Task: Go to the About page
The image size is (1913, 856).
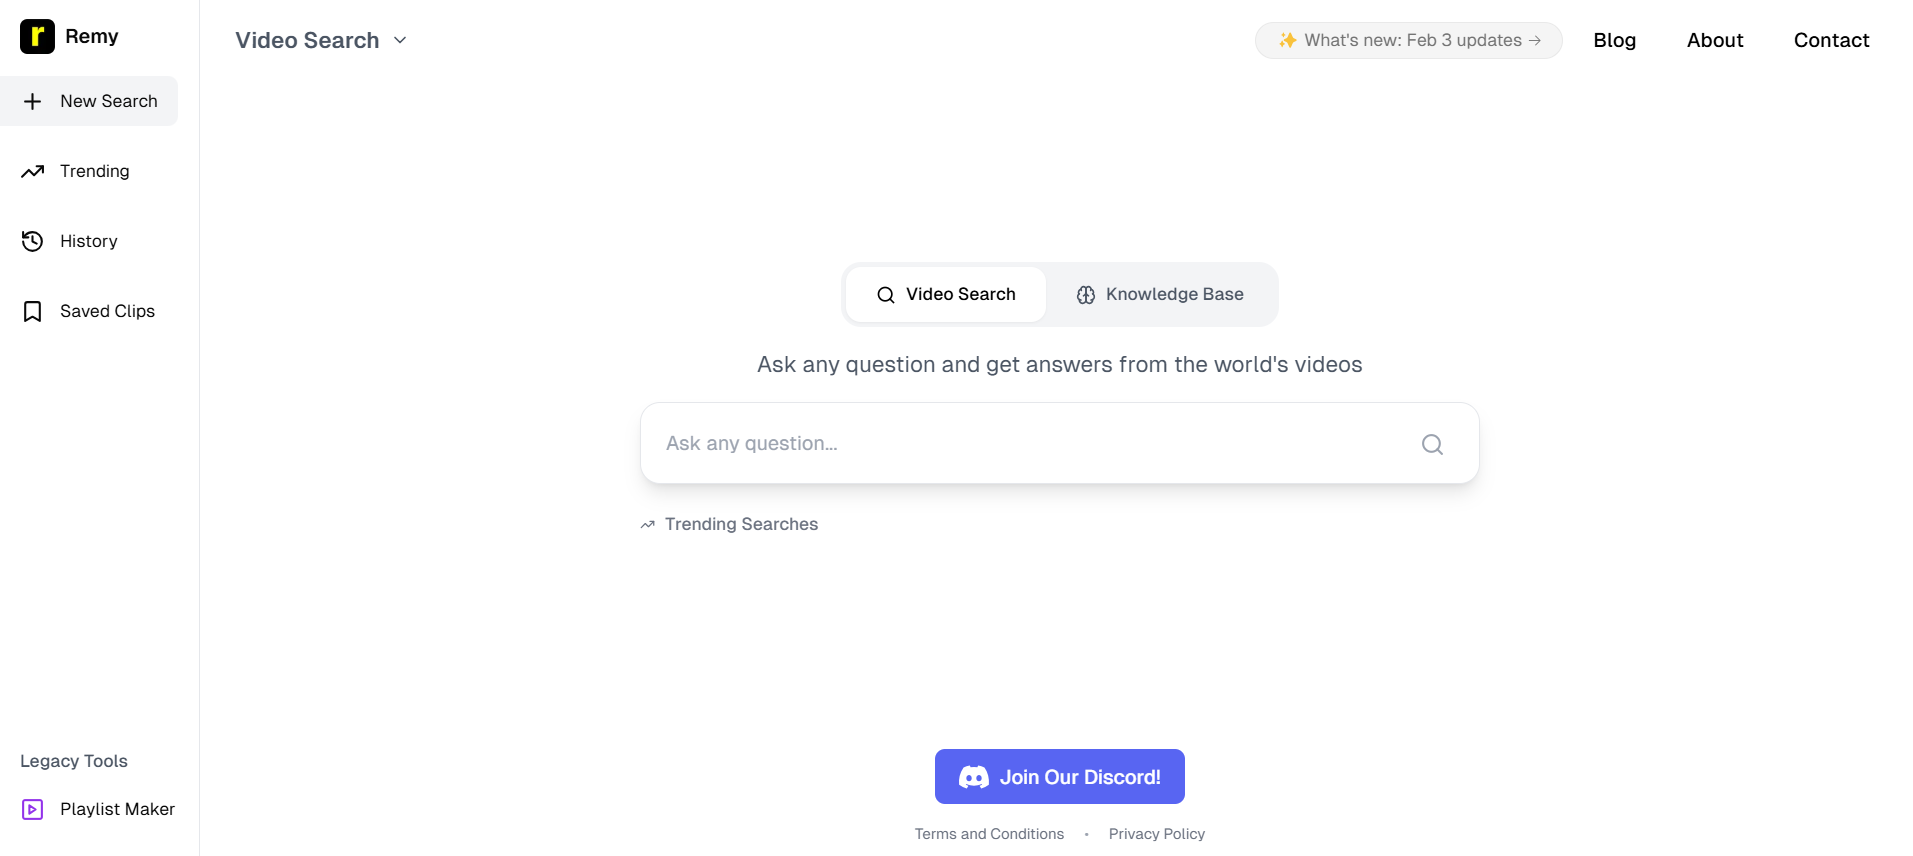Action: tap(1714, 40)
